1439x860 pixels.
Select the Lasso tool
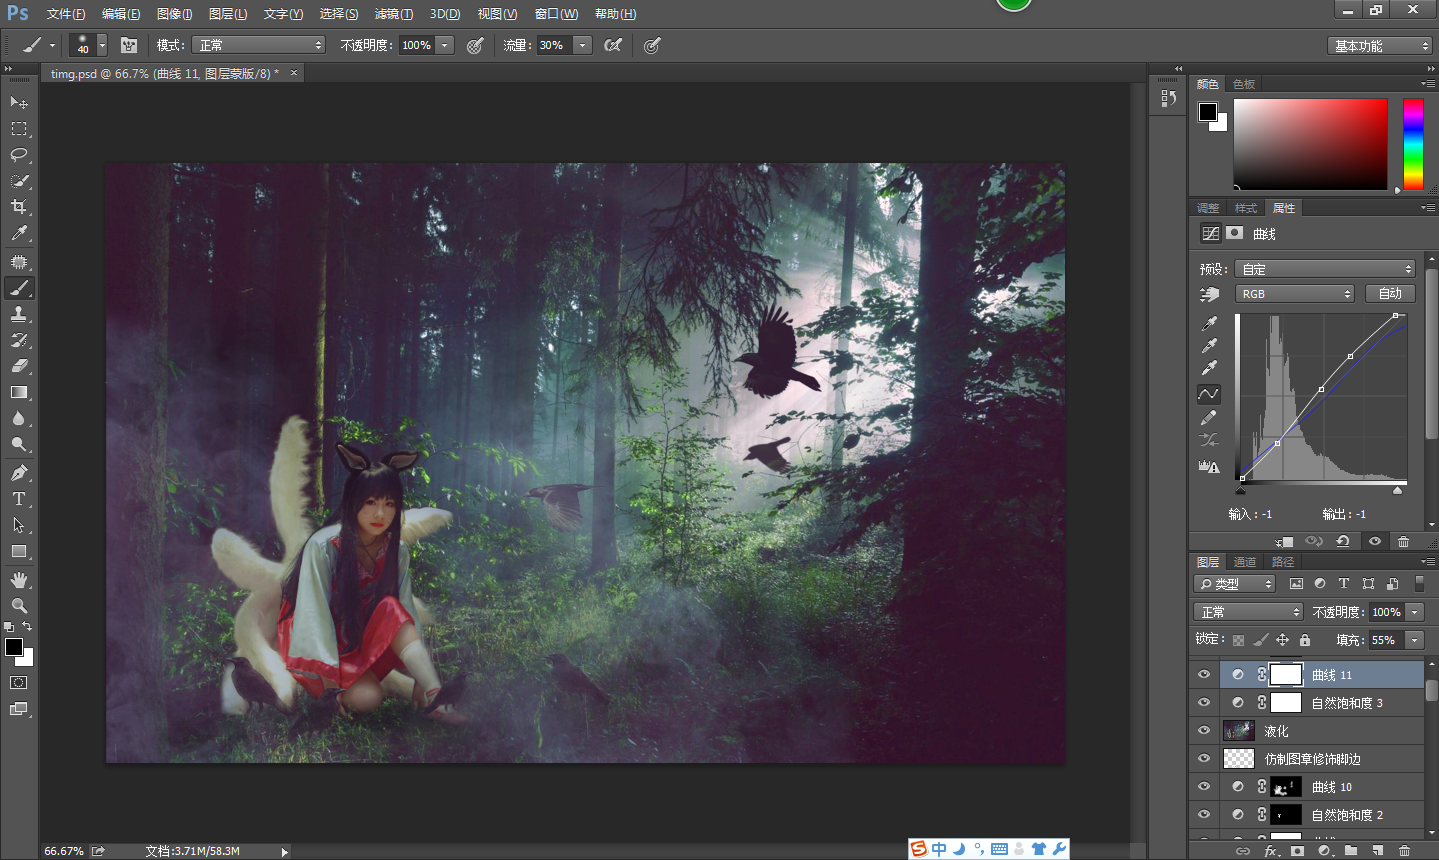coord(19,155)
